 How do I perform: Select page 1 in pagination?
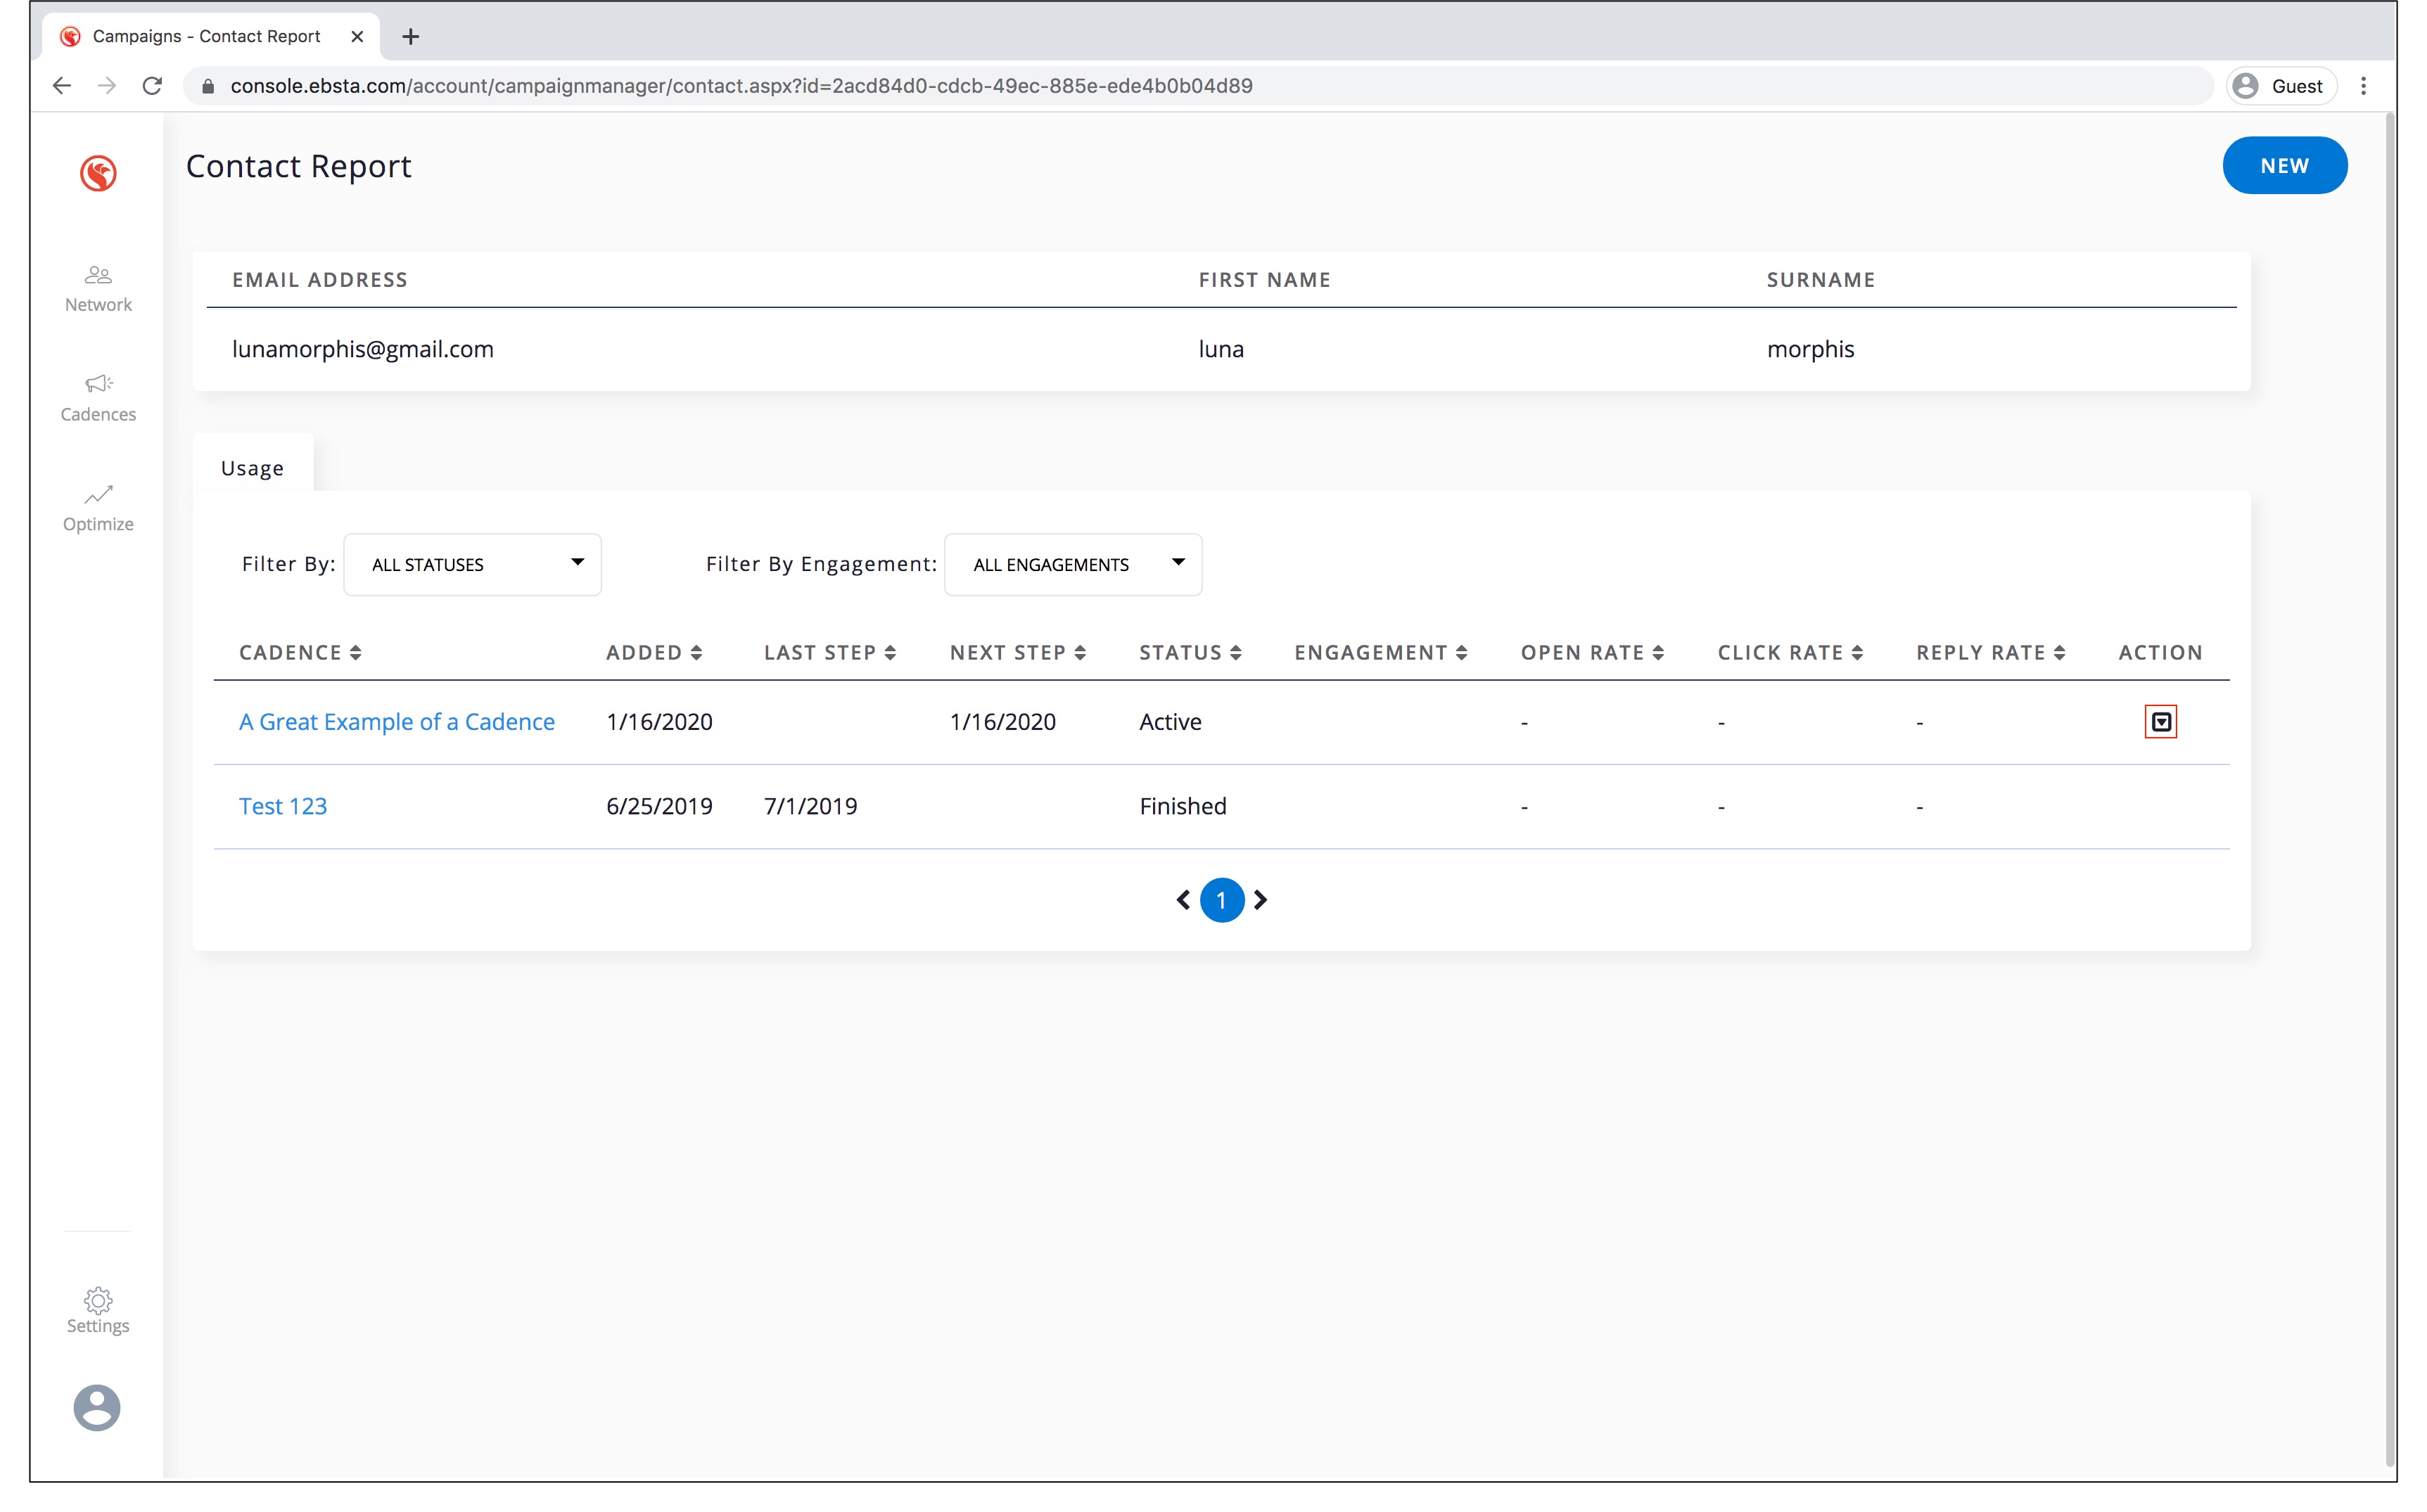tap(1221, 900)
